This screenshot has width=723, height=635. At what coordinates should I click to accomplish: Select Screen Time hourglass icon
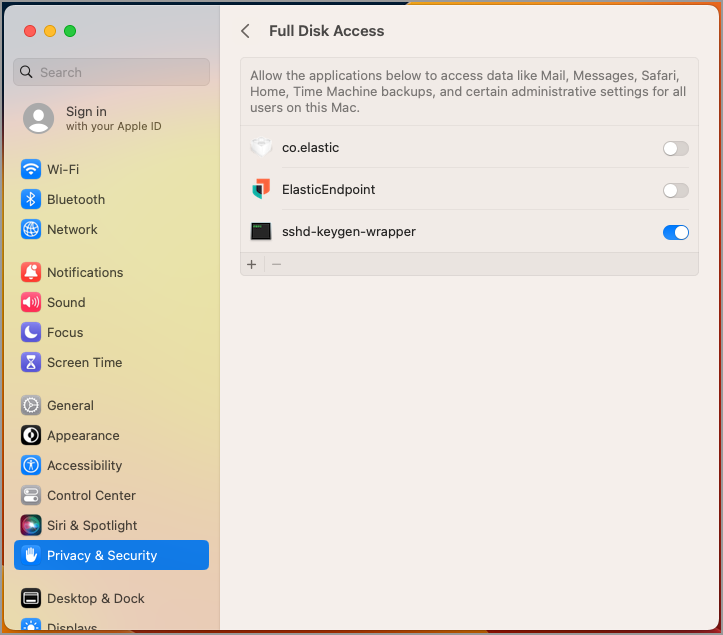31,362
